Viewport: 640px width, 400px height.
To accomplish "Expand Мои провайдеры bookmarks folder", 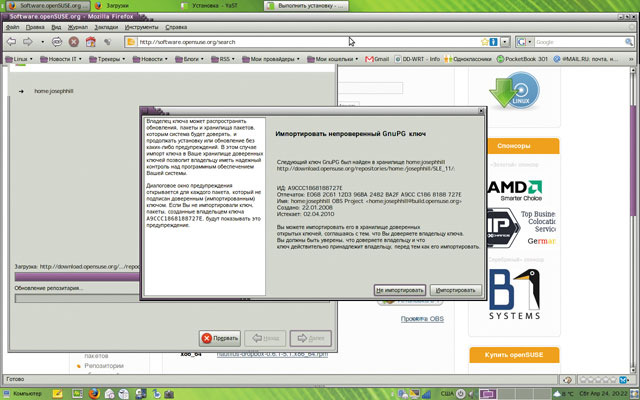I will pos(271,59).
